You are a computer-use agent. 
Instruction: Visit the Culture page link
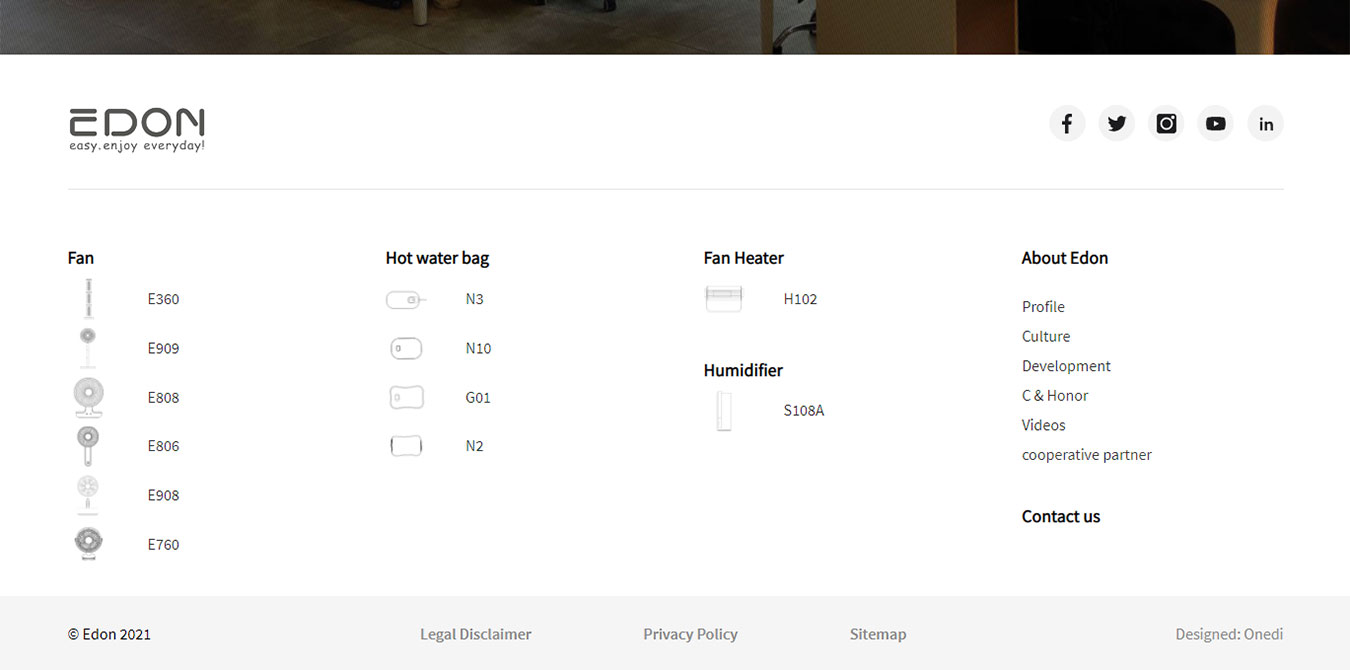(x=1046, y=337)
